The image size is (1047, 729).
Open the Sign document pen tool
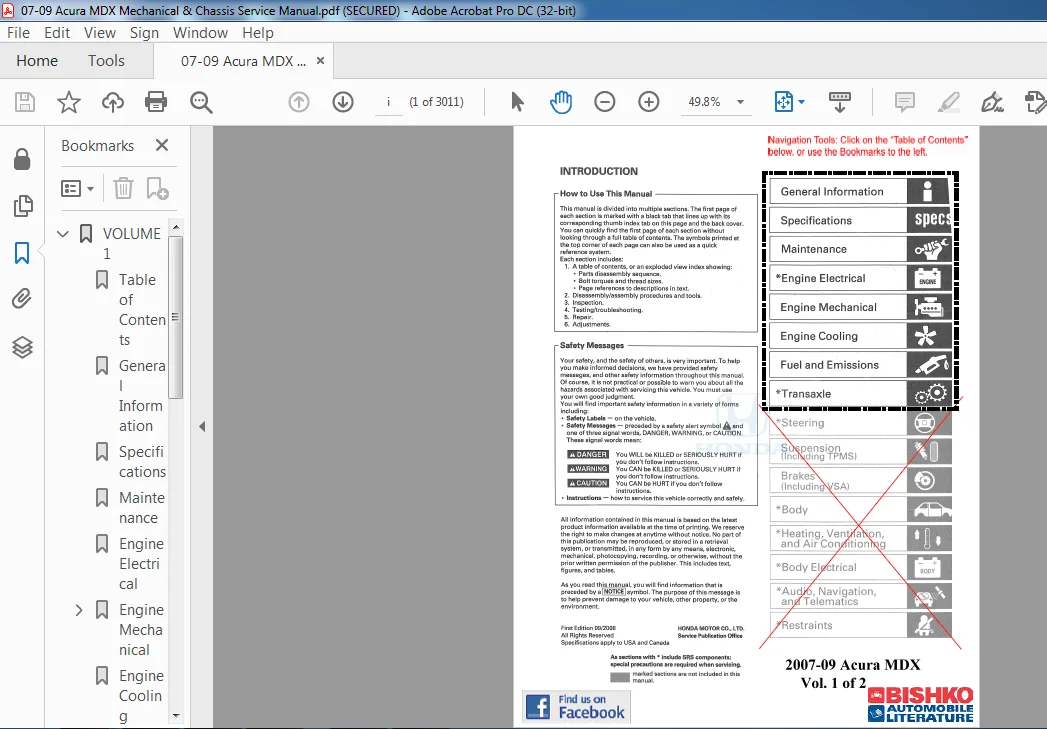point(992,102)
